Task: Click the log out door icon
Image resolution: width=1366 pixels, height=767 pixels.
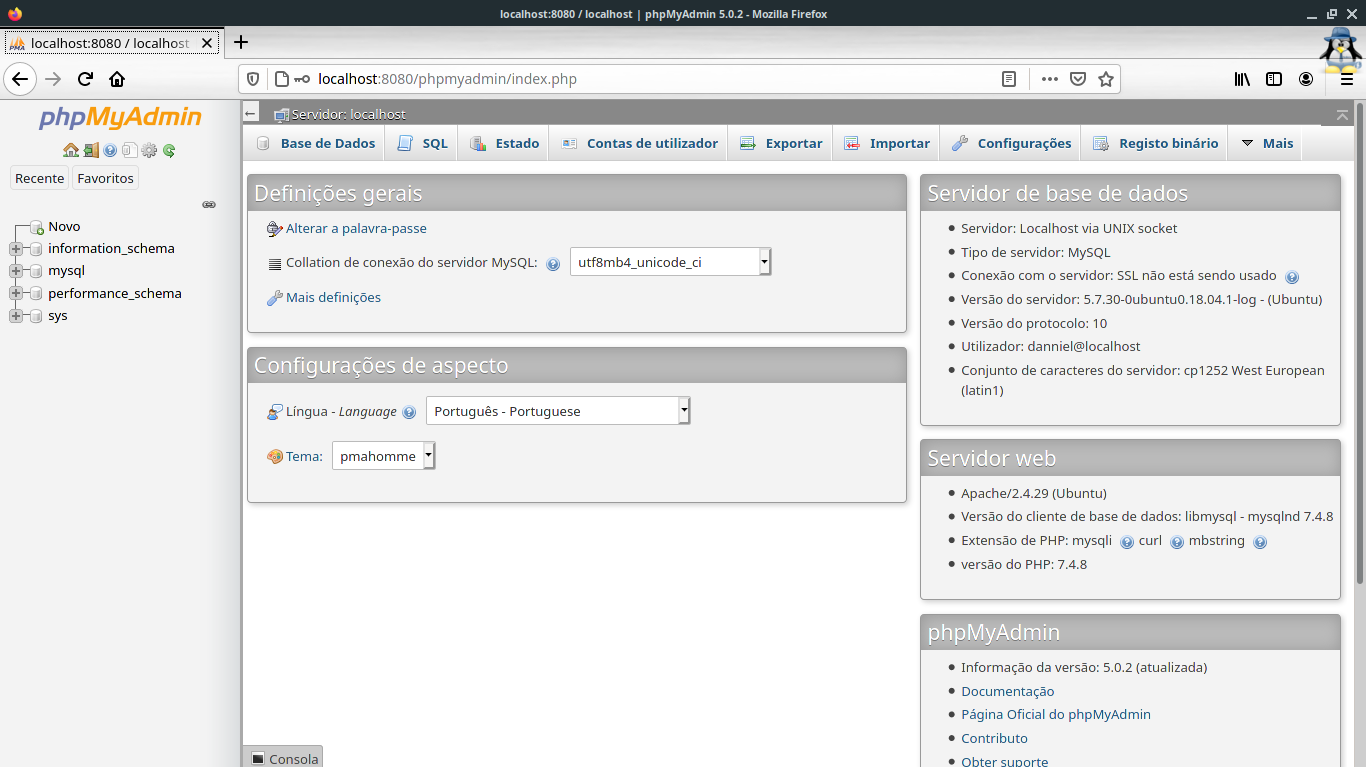Action: pyautogui.click(x=91, y=151)
